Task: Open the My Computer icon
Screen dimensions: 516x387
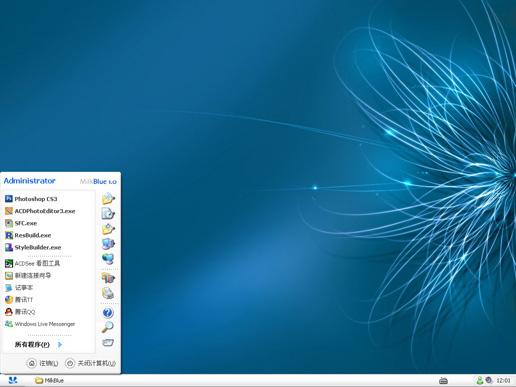Action: click(108, 244)
